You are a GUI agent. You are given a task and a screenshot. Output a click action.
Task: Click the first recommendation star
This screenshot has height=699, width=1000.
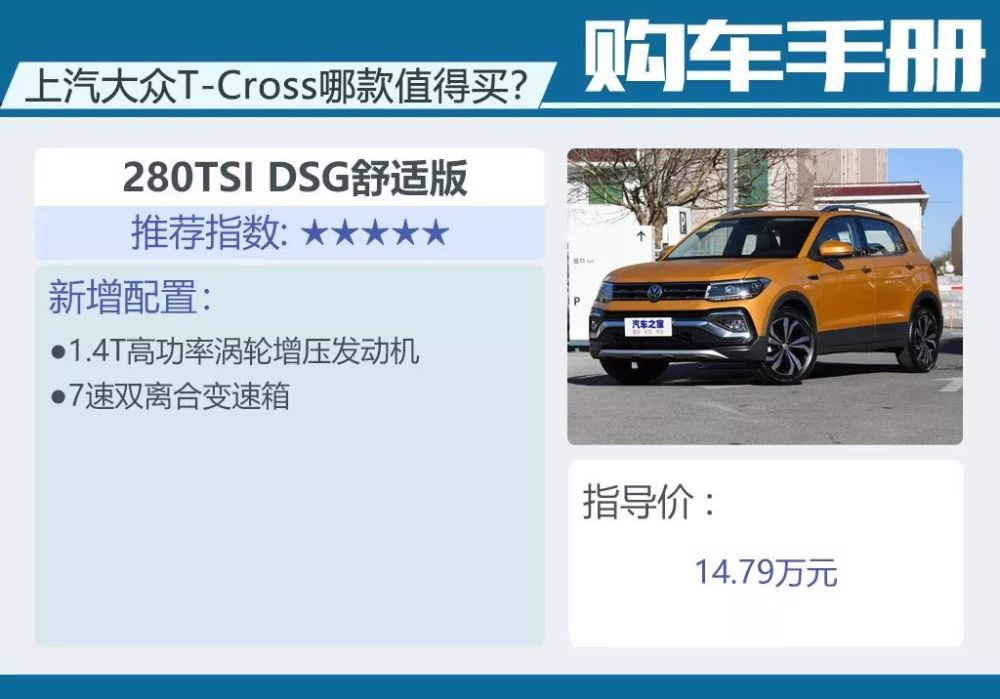click(314, 233)
